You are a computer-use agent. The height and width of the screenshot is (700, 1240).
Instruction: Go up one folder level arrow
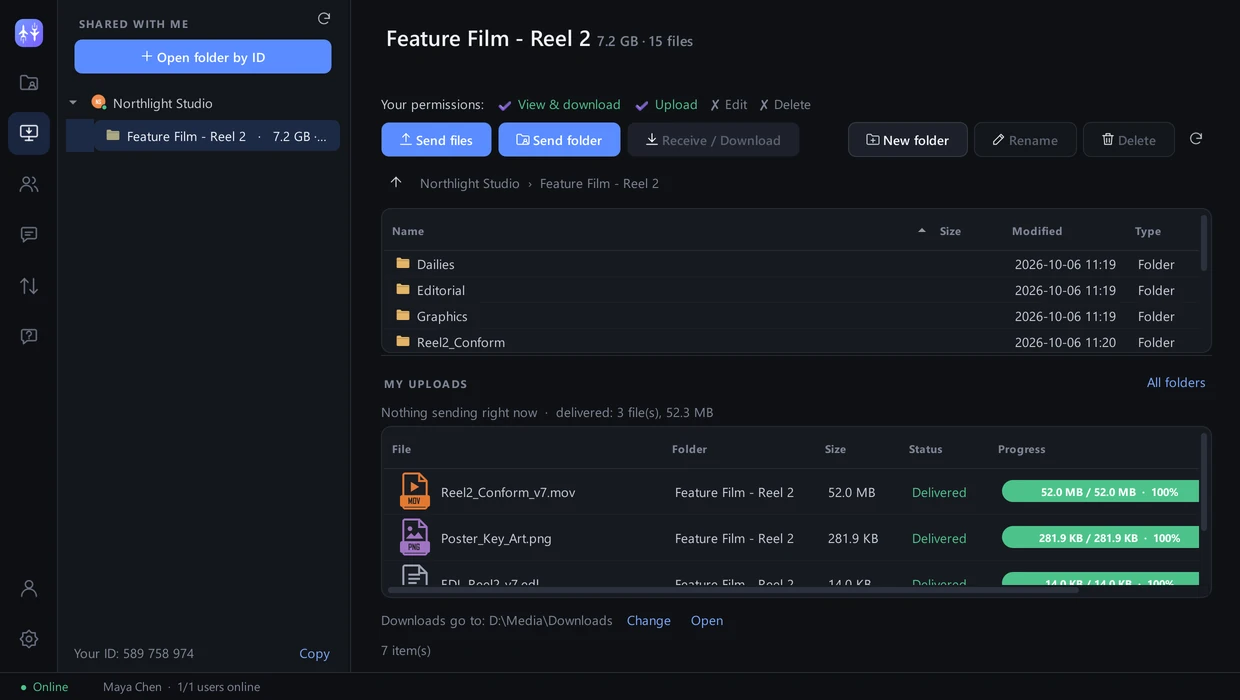point(396,182)
